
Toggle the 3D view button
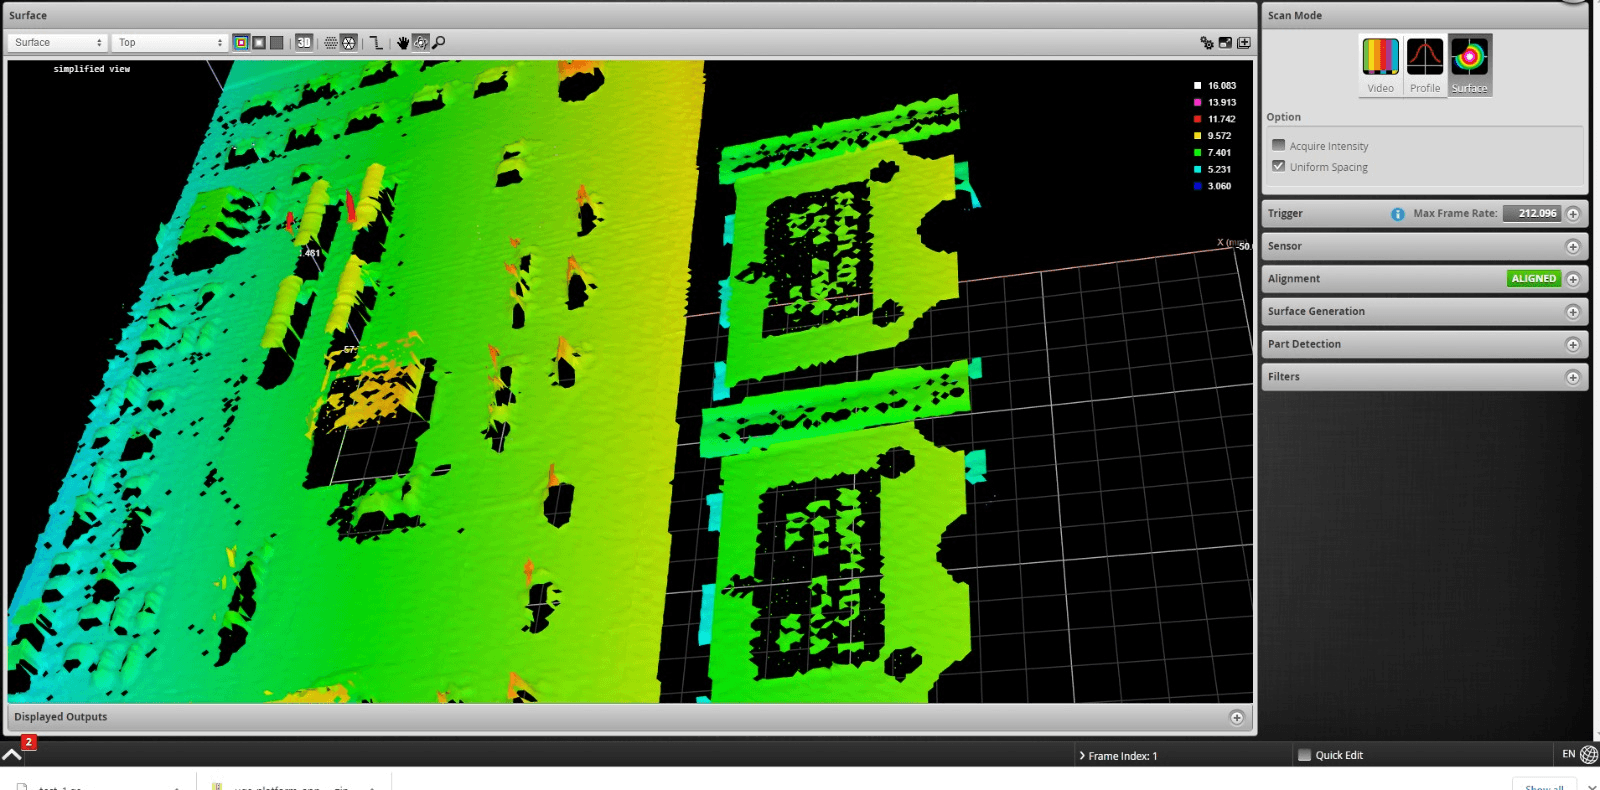pyautogui.click(x=304, y=42)
